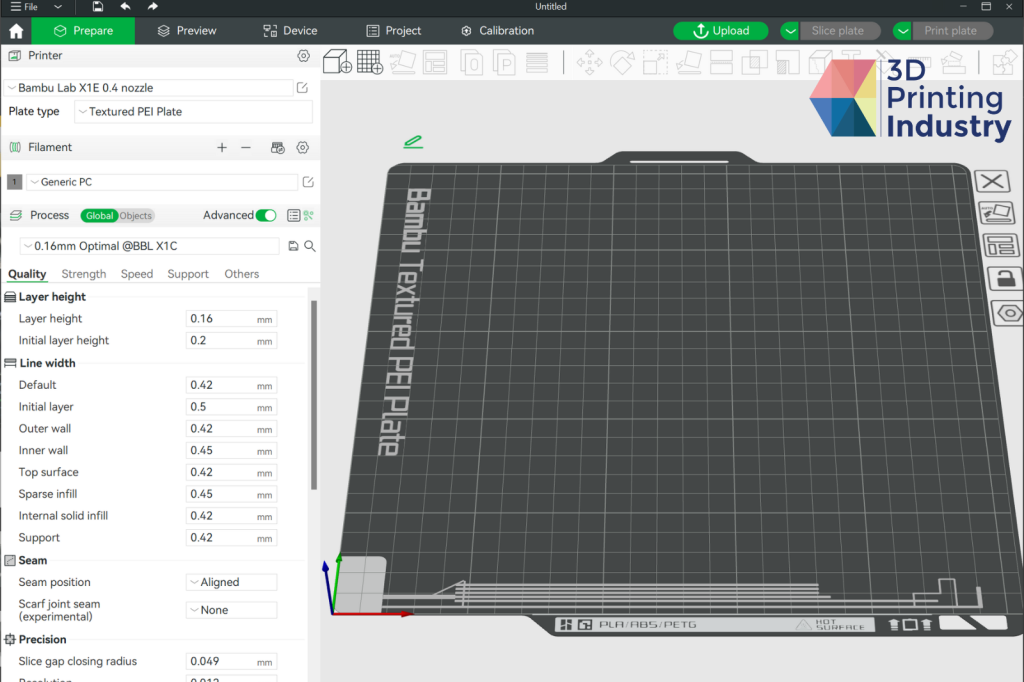Expand the Scarf joint seam dropdown
This screenshot has height=682, width=1024.
[x=231, y=610]
